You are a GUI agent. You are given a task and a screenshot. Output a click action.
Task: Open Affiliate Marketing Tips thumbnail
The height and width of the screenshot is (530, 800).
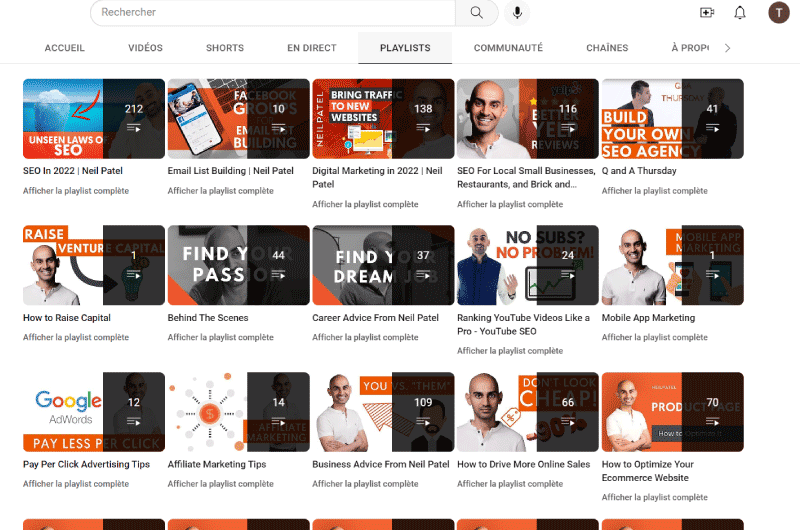(x=239, y=412)
